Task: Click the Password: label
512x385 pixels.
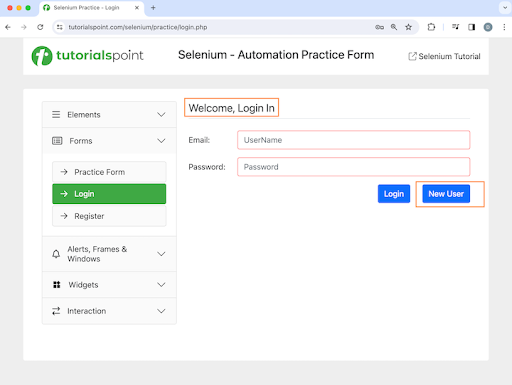Action: pyautogui.click(x=207, y=167)
